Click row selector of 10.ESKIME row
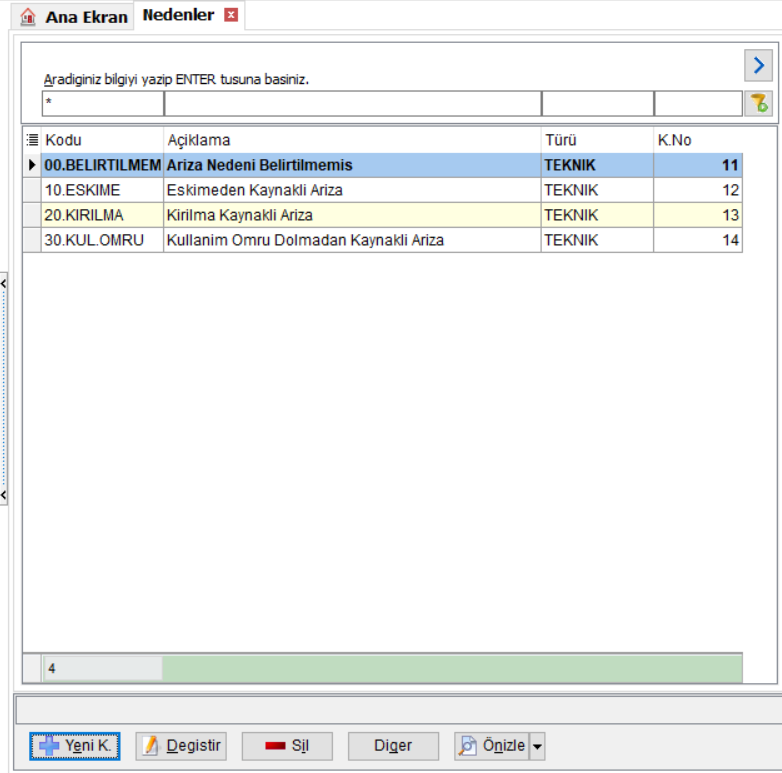 pos(32,190)
